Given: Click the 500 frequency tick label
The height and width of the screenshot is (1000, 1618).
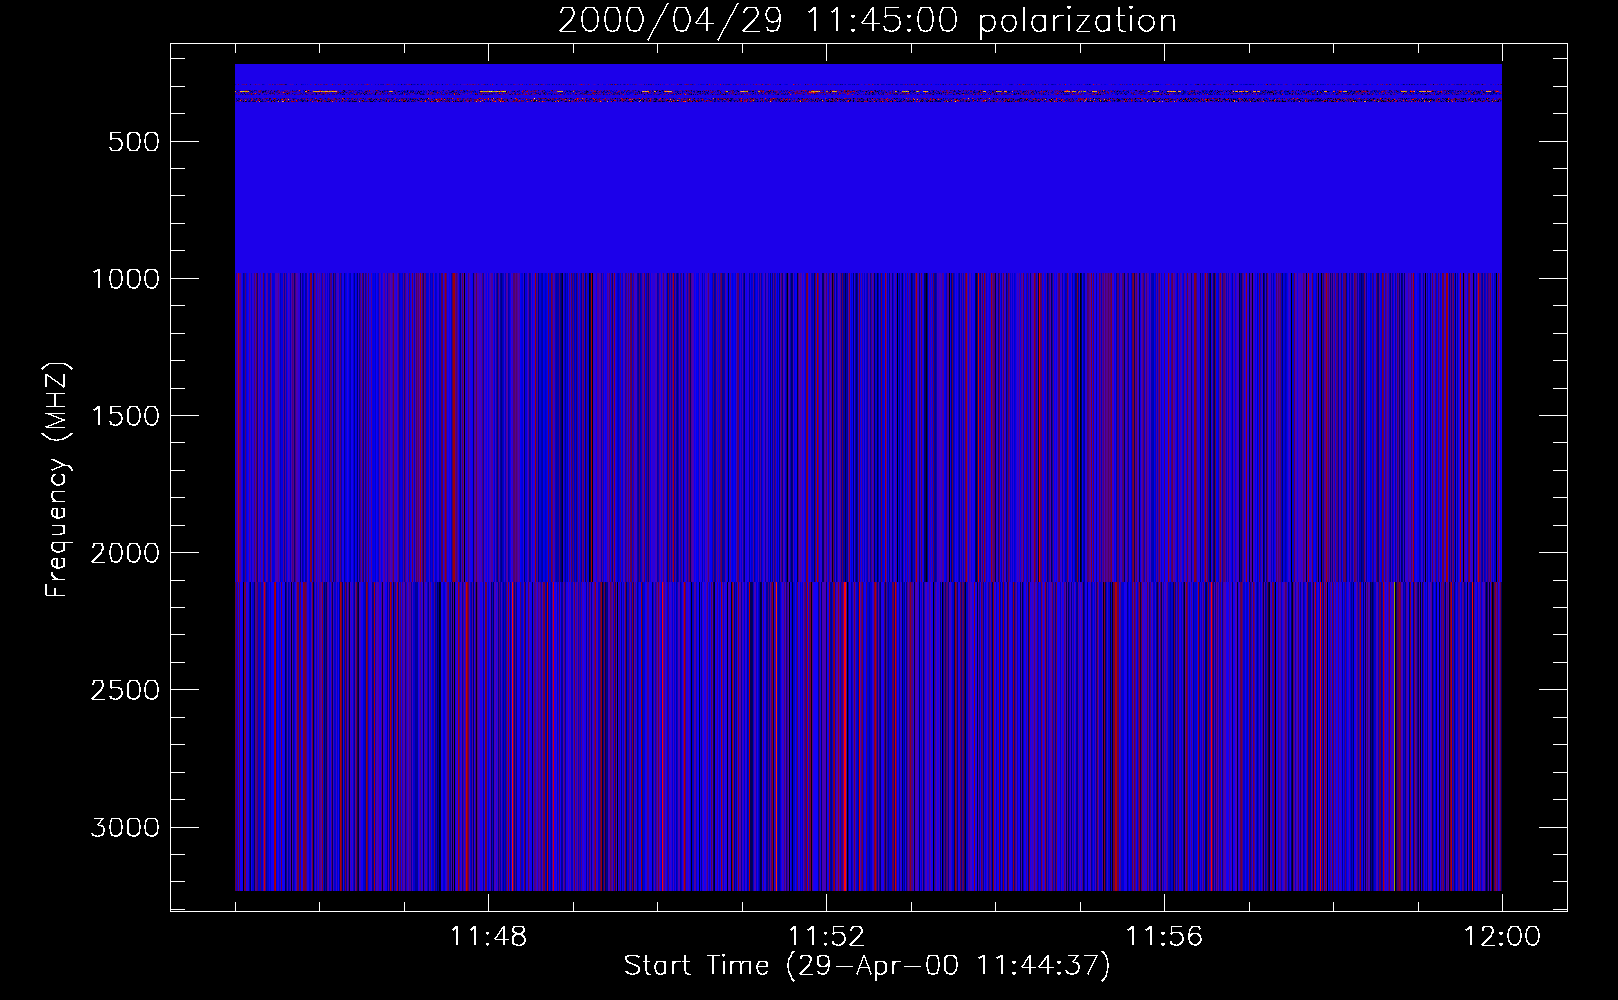Looking at the screenshot, I should pyautogui.click(x=135, y=142).
